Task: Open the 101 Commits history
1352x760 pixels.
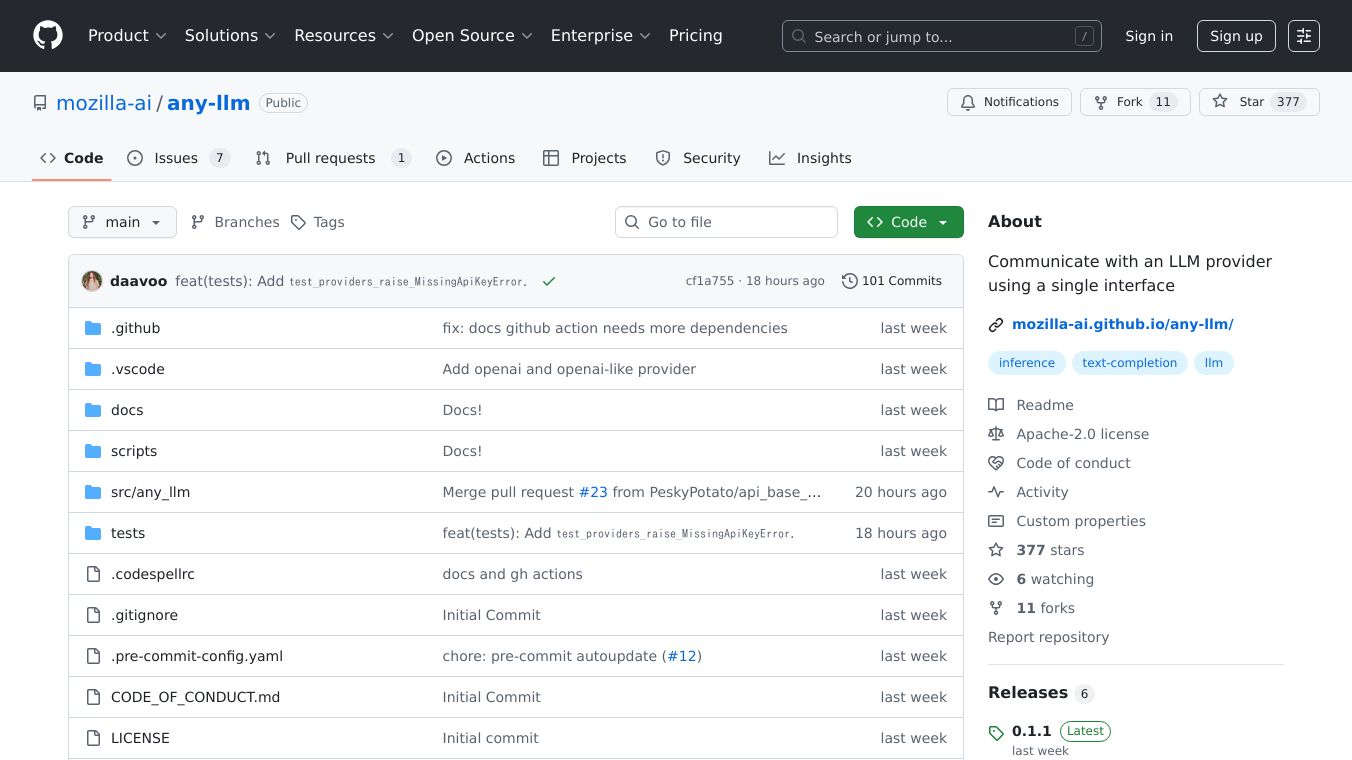Action: click(892, 281)
